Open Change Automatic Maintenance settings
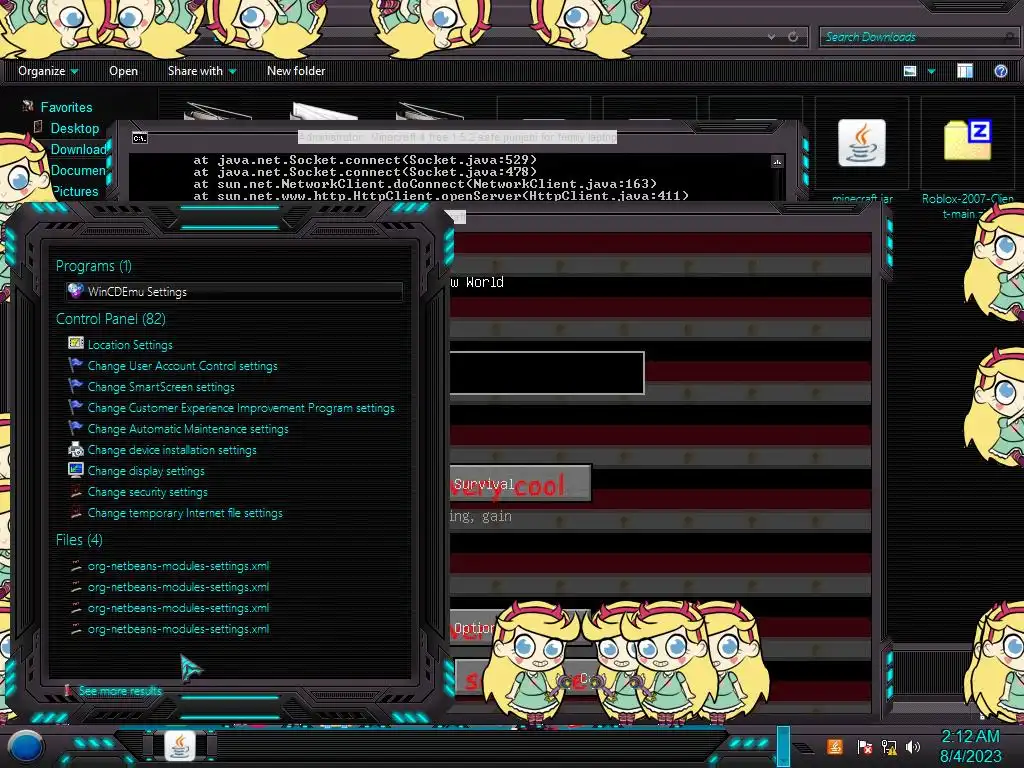 pos(187,429)
